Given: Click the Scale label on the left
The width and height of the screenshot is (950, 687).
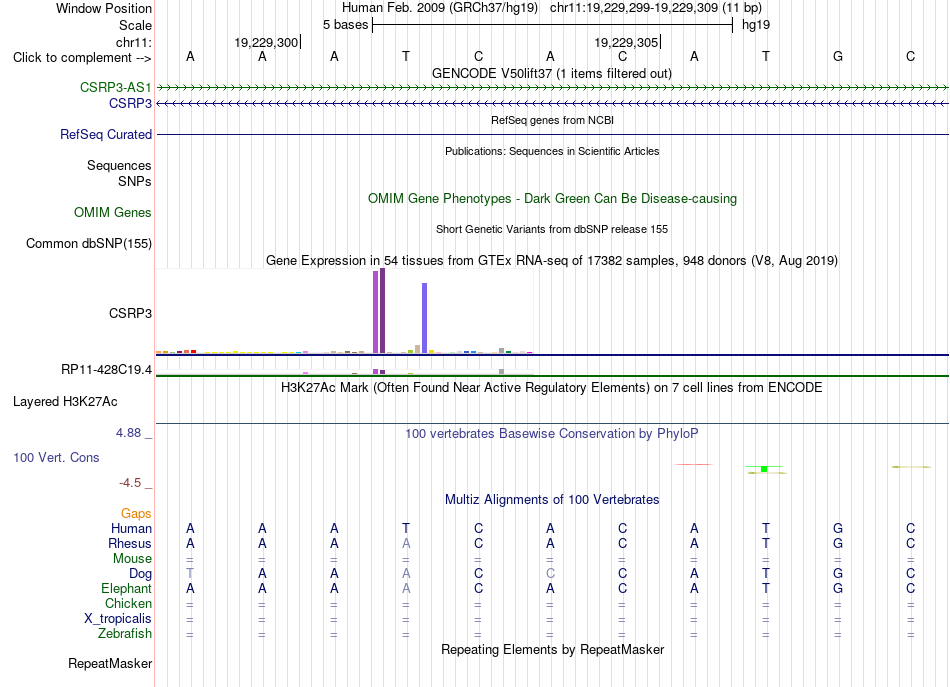Looking at the screenshot, I should [135, 25].
